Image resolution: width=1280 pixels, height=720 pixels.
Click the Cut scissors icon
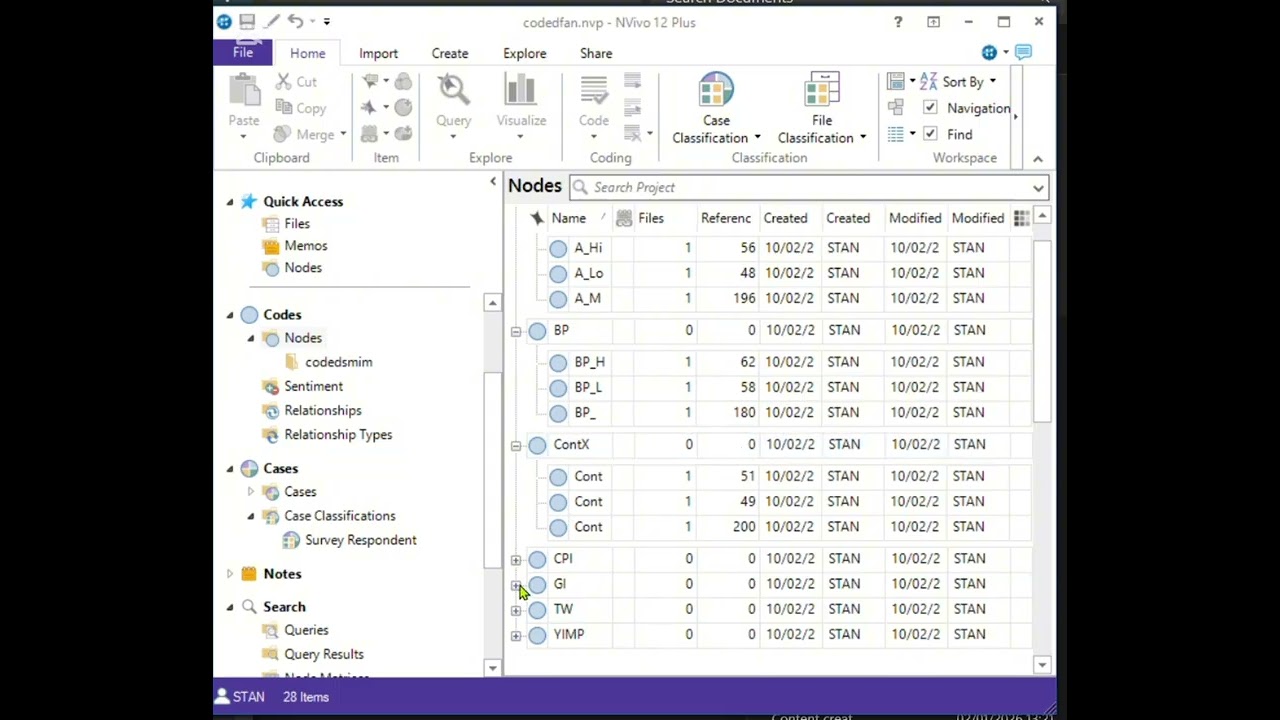[x=283, y=82]
